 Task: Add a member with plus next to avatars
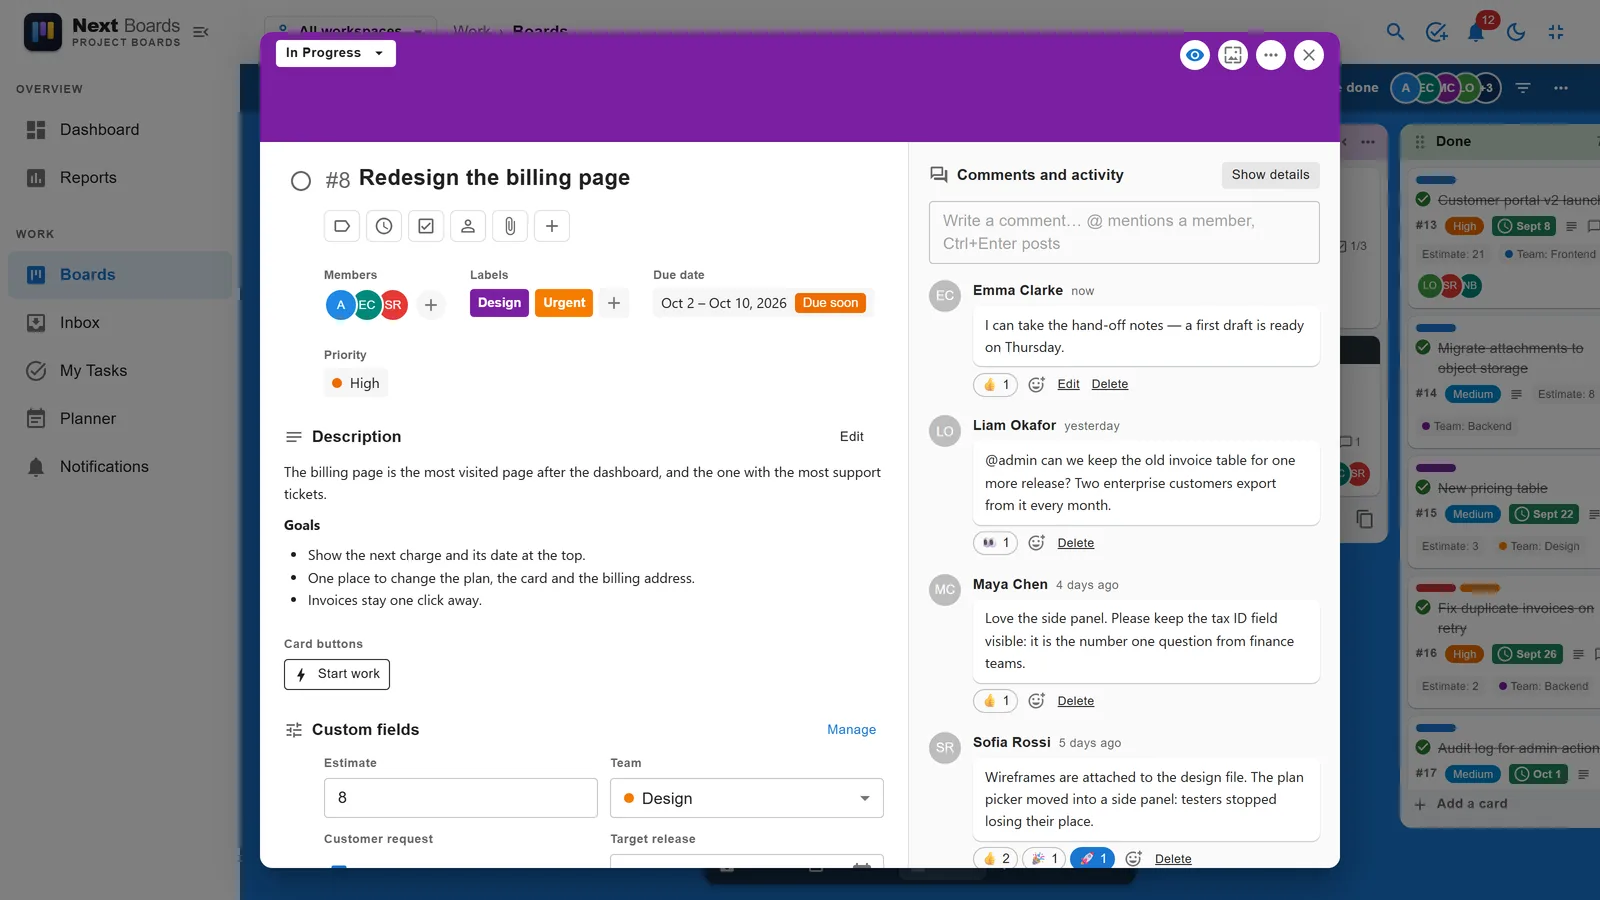click(x=431, y=305)
